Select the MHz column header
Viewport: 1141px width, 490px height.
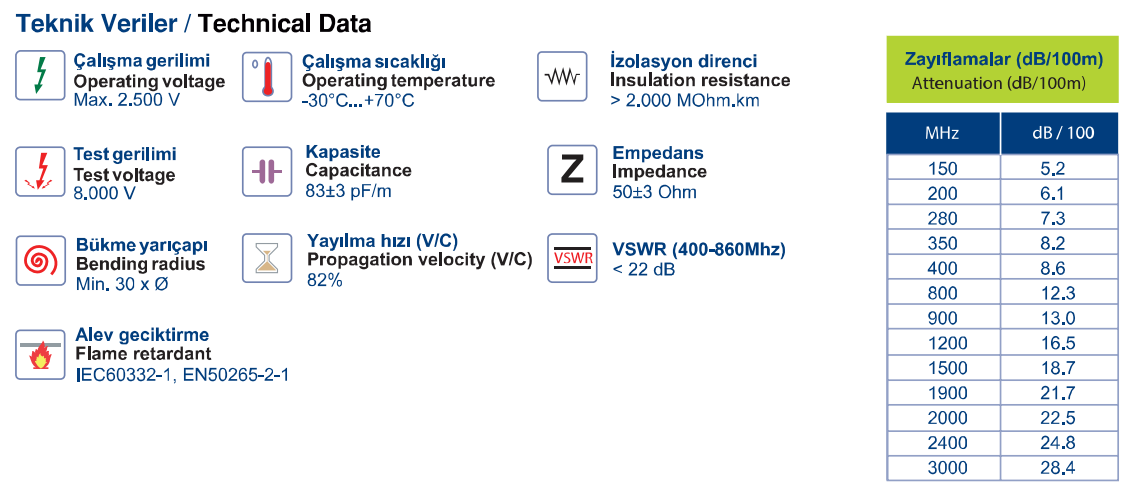pos(943,133)
